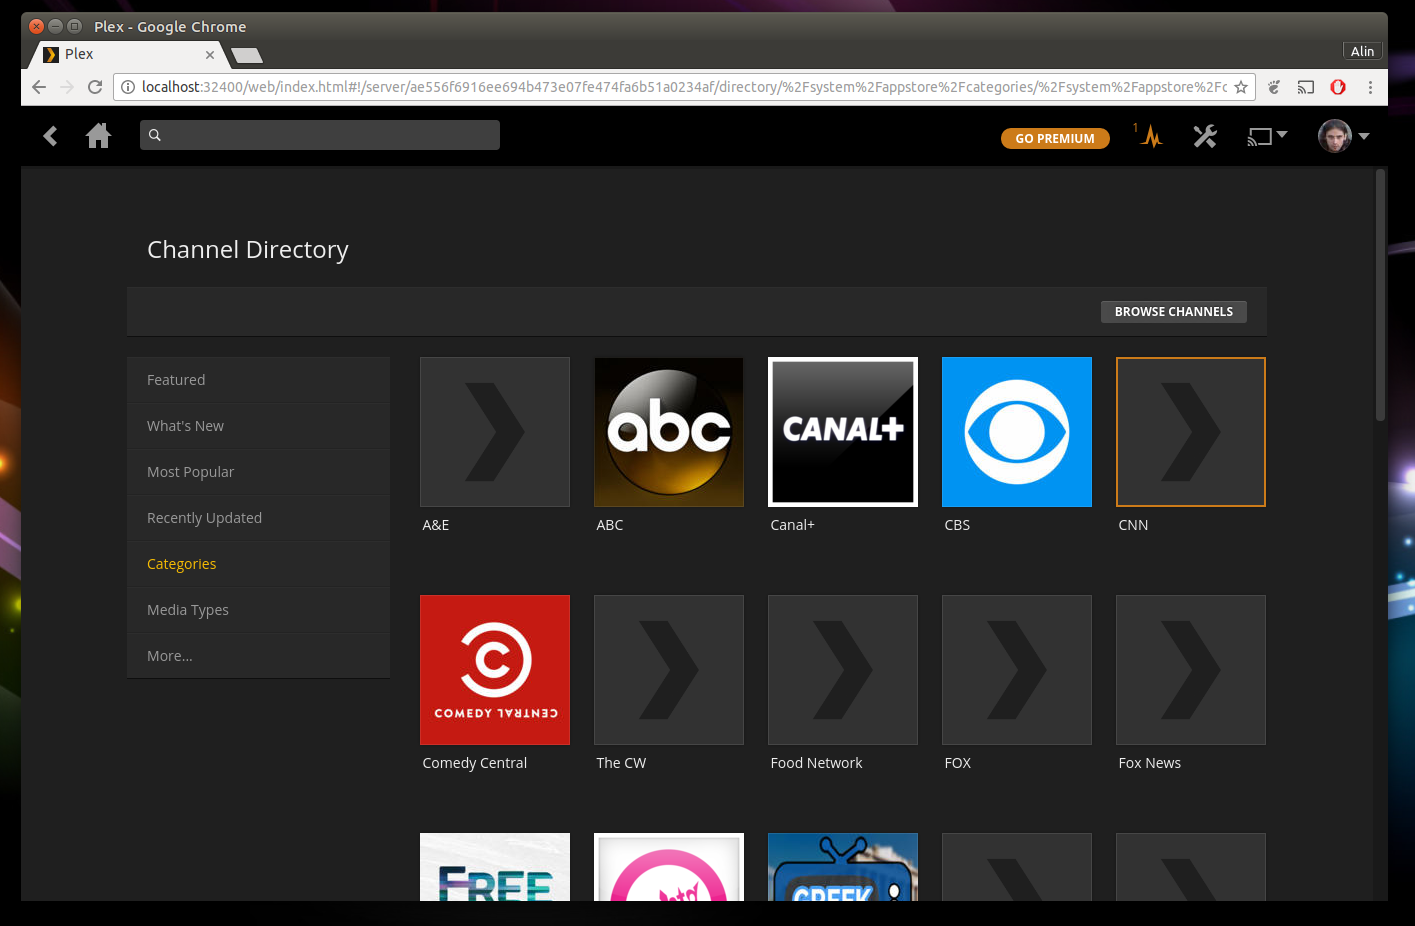Select Media Types in the sidebar

pos(258,610)
